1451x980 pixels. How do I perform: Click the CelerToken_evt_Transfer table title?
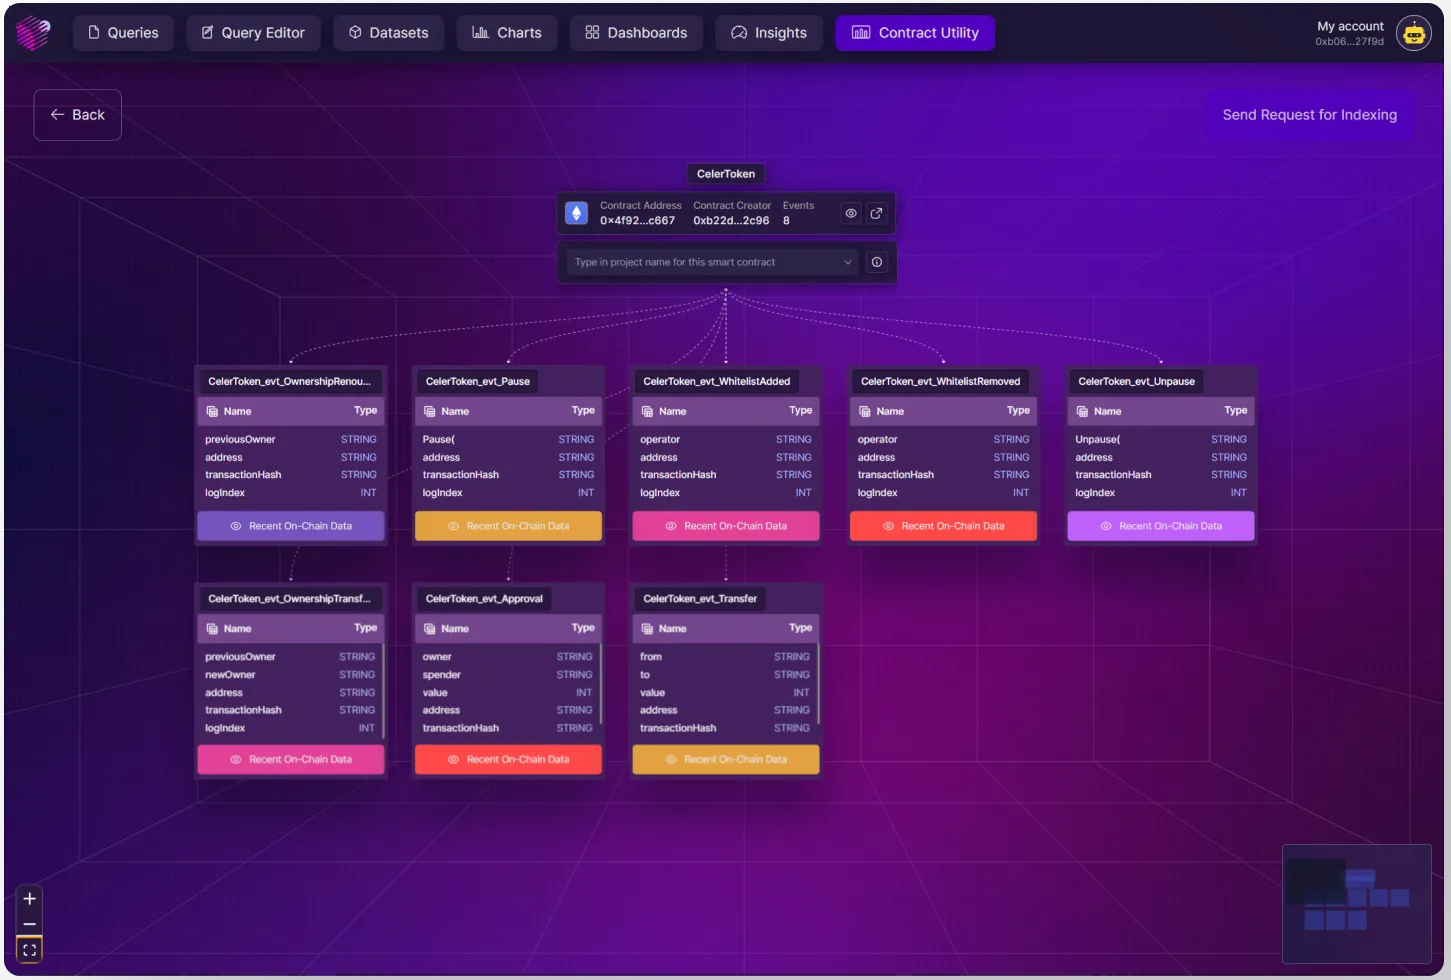tap(700, 599)
